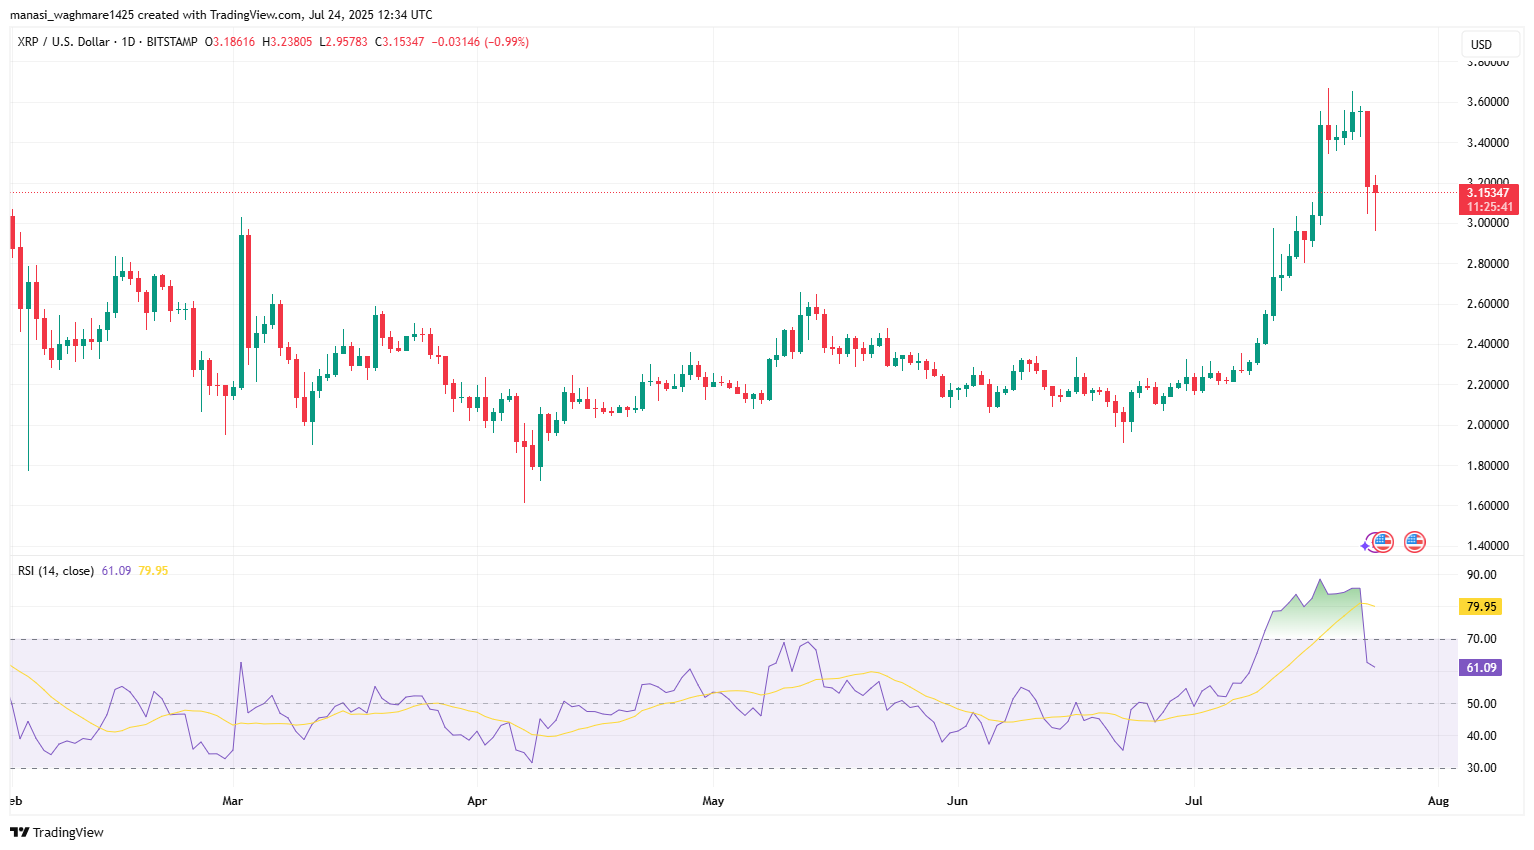Click the TradingView logo in bottom-left corner
Screen dimensions: 1534x850
tap(57, 832)
